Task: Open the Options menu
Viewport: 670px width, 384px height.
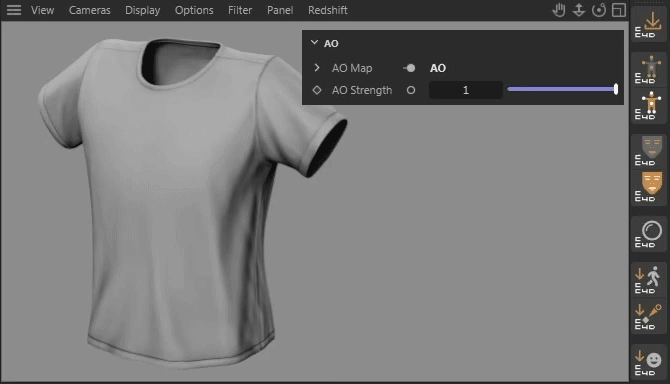Action: click(x=194, y=10)
